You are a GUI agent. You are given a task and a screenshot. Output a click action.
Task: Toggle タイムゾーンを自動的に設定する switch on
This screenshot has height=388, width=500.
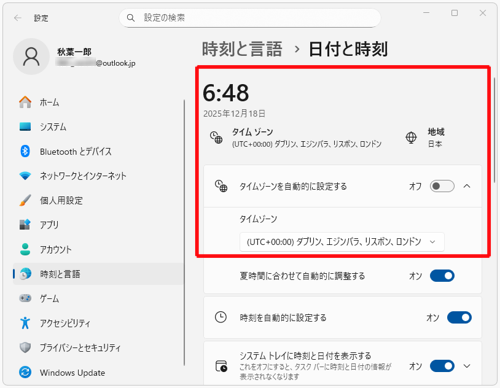pos(442,186)
